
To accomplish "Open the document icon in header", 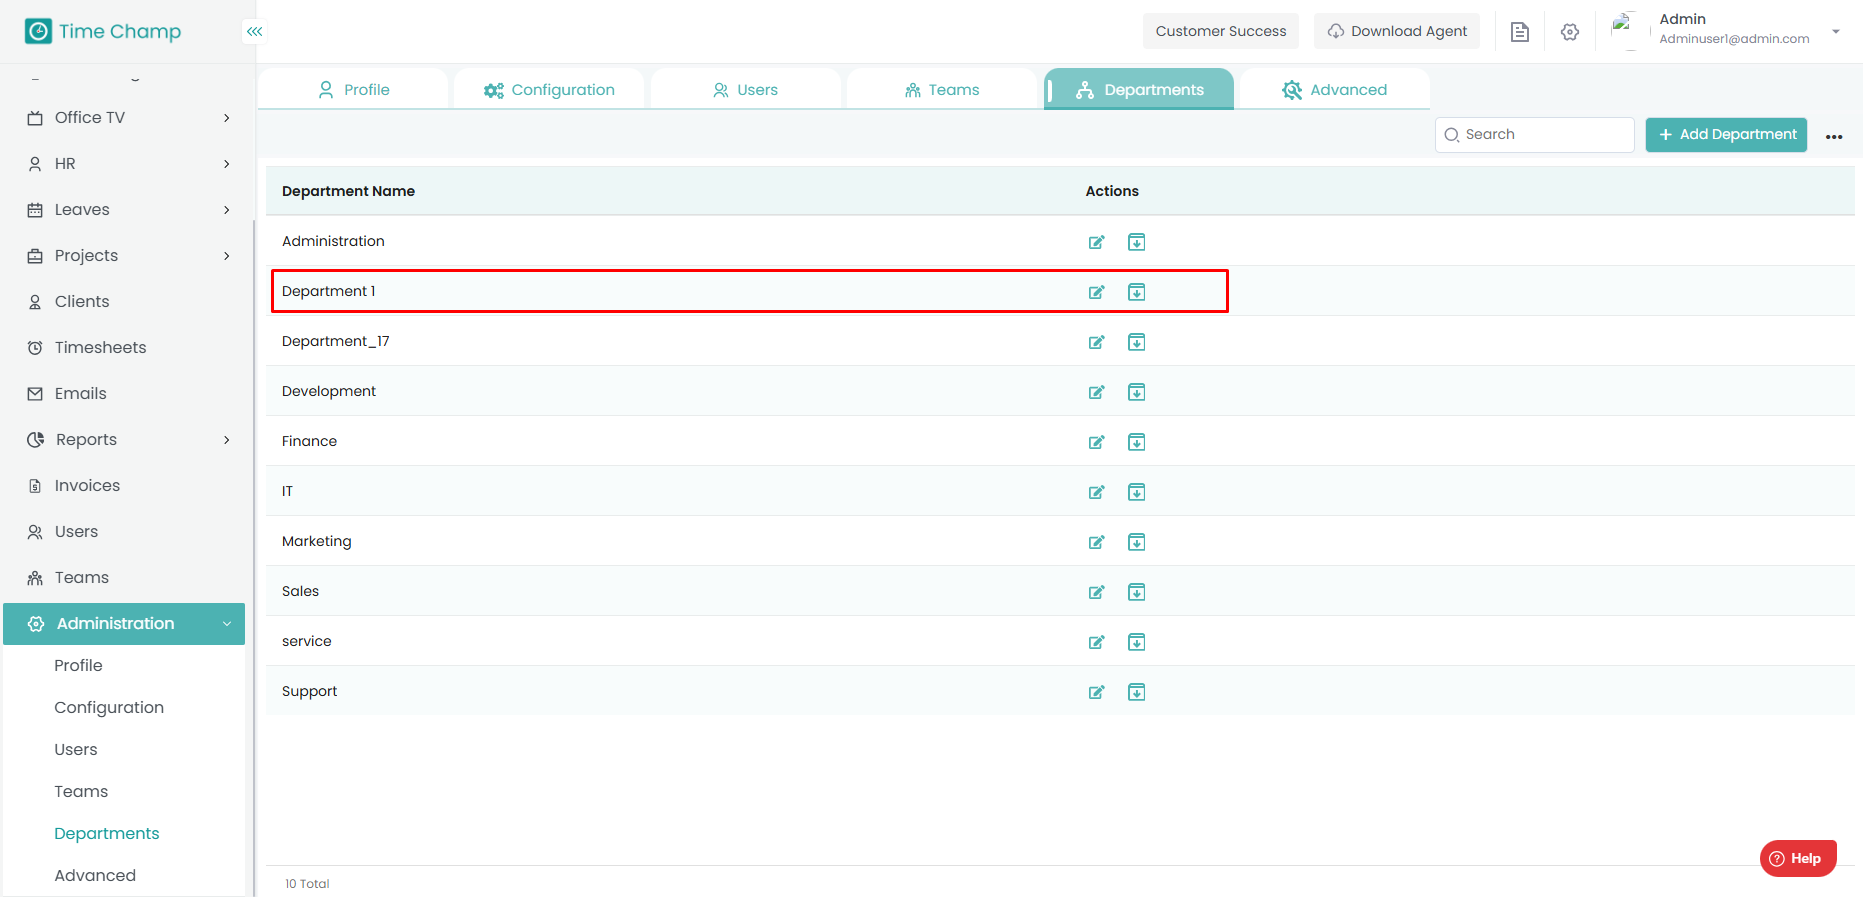I will [1520, 32].
